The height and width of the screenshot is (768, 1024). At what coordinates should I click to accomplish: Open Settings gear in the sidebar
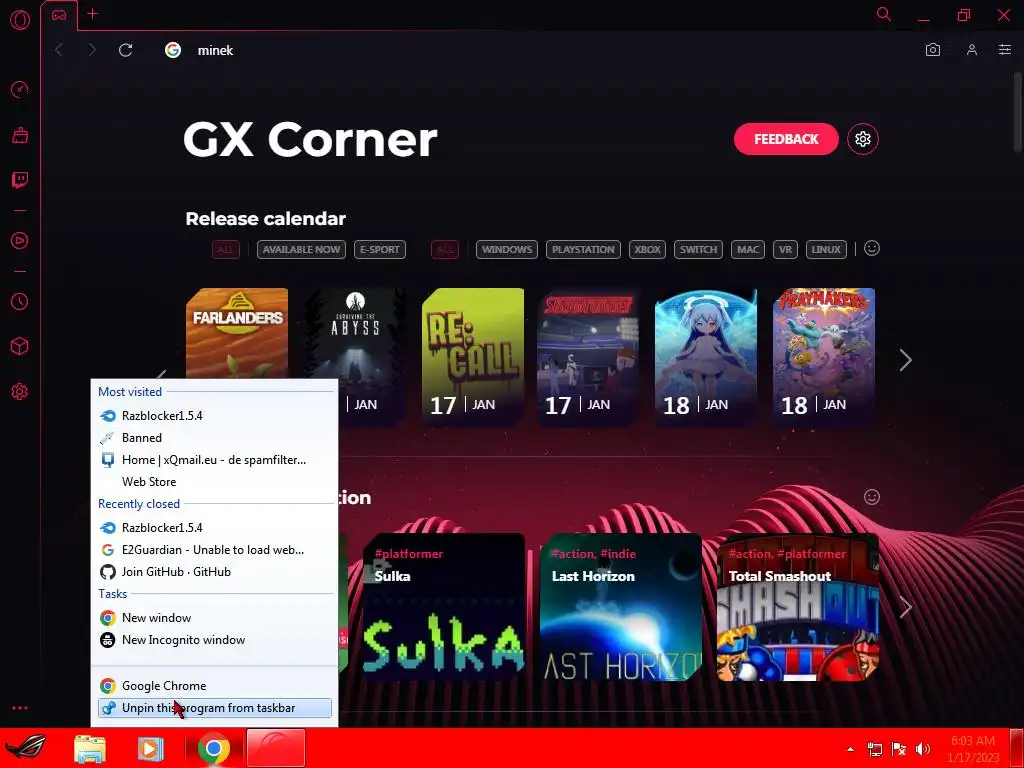[20, 392]
